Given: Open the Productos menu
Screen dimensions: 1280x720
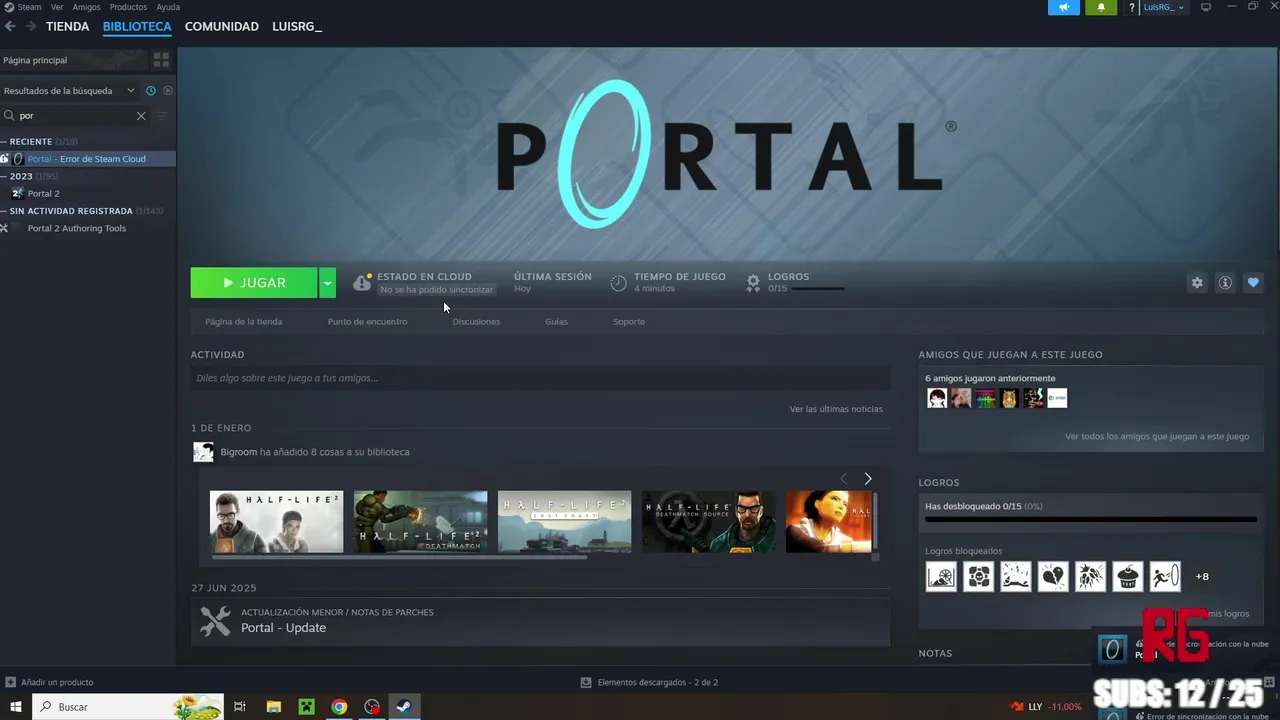Looking at the screenshot, I should pos(128,7).
